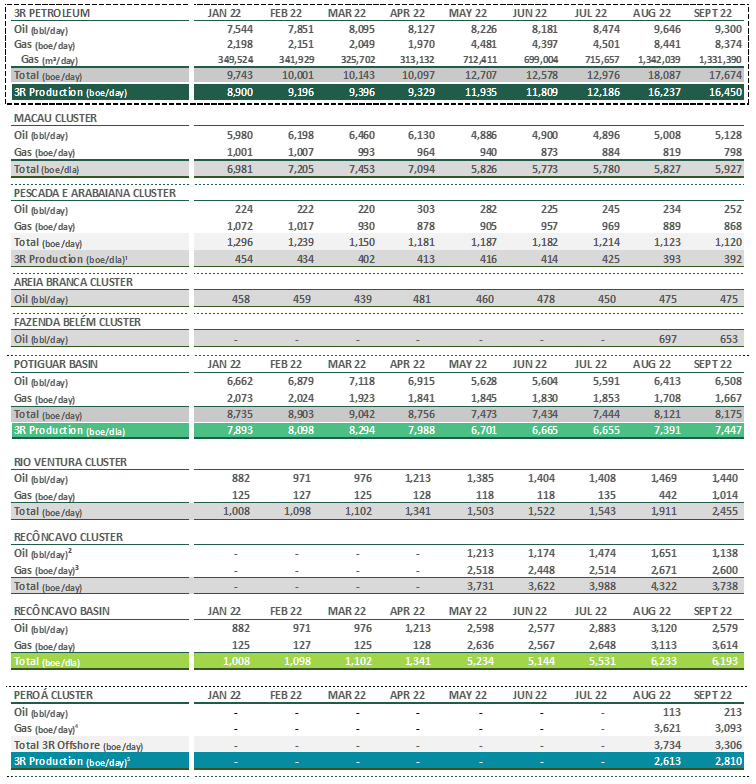Select the MACAU CLUSTER heading
The width and height of the screenshot is (756, 784).
click(x=56, y=118)
